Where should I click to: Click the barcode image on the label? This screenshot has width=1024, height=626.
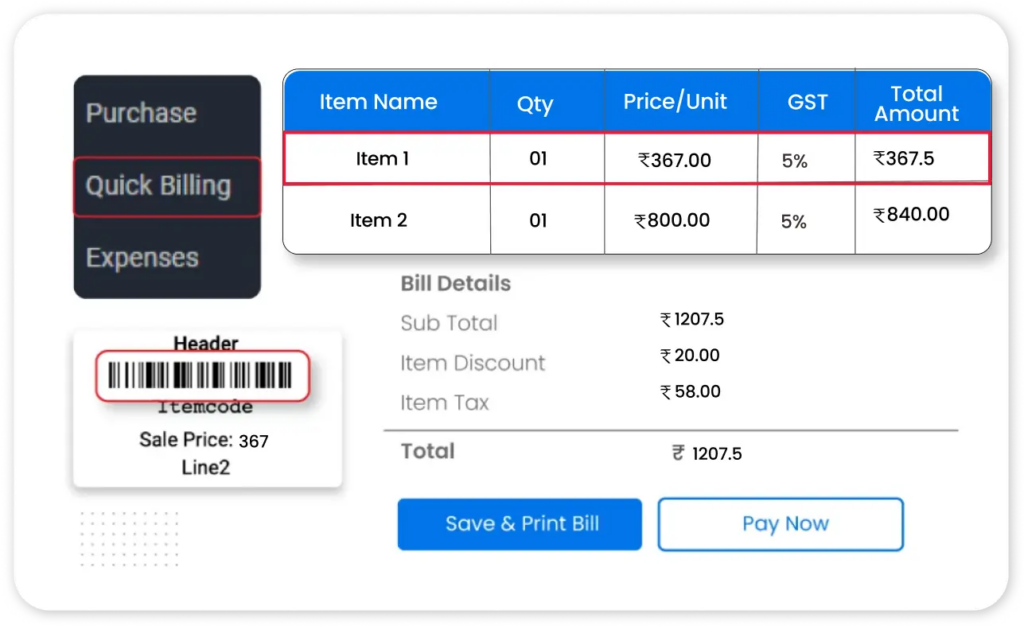pos(201,376)
